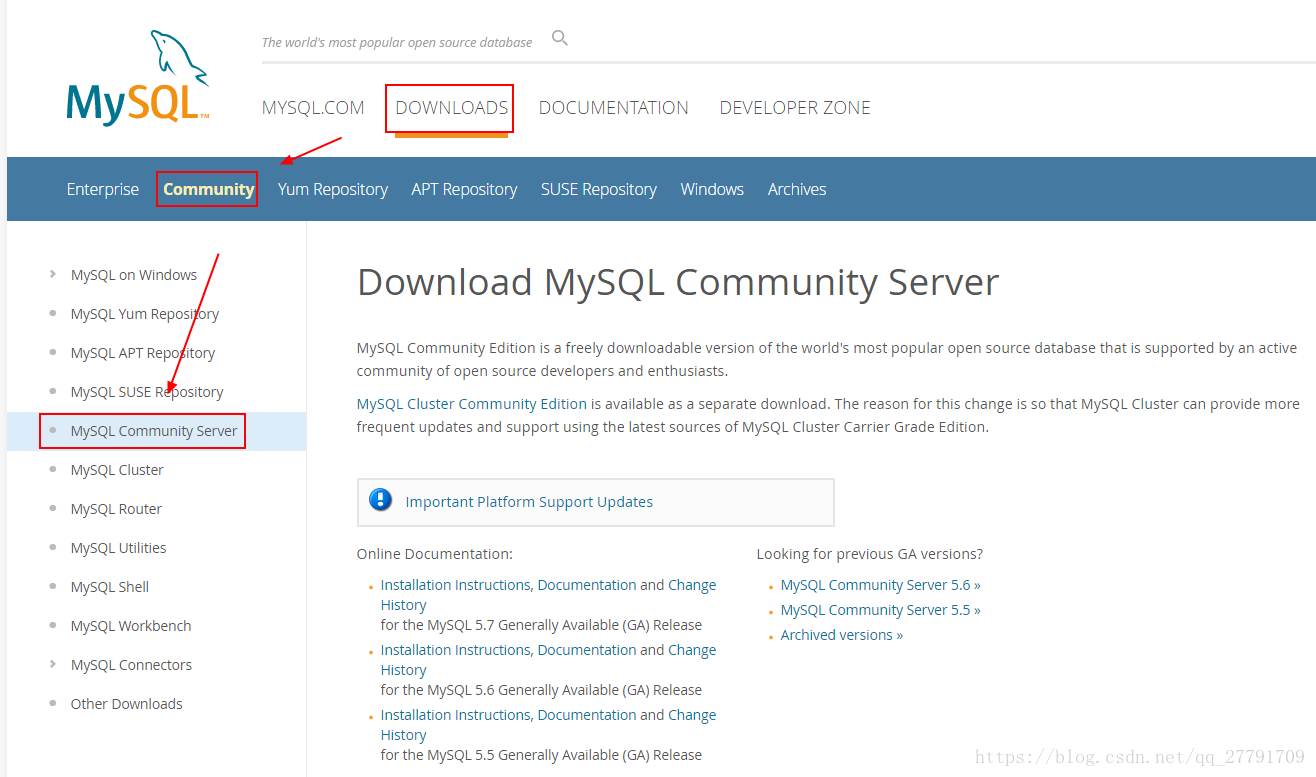Select MySQL Shell in sidebar
Viewport: 1316px width, 777px height.
110,587
